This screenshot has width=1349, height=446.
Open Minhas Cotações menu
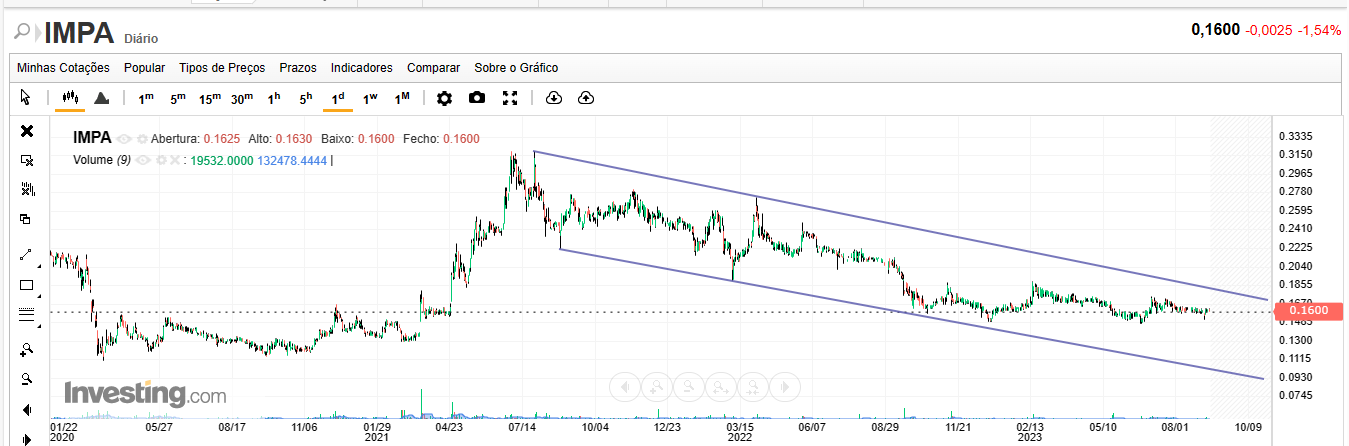(x=63, y=68)
